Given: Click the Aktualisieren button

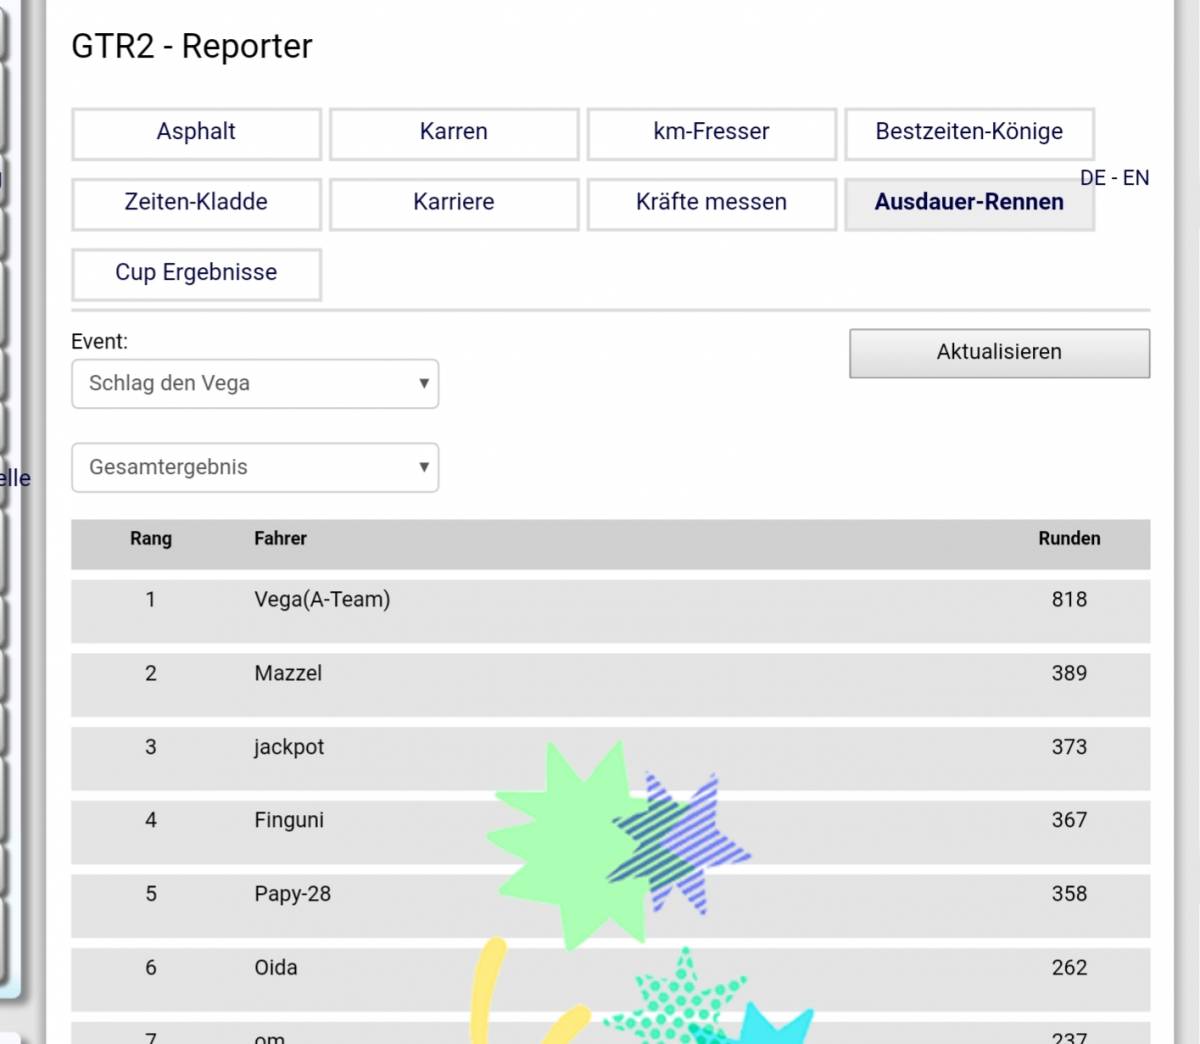Looking at the screenshot, I should pos(999,353).
